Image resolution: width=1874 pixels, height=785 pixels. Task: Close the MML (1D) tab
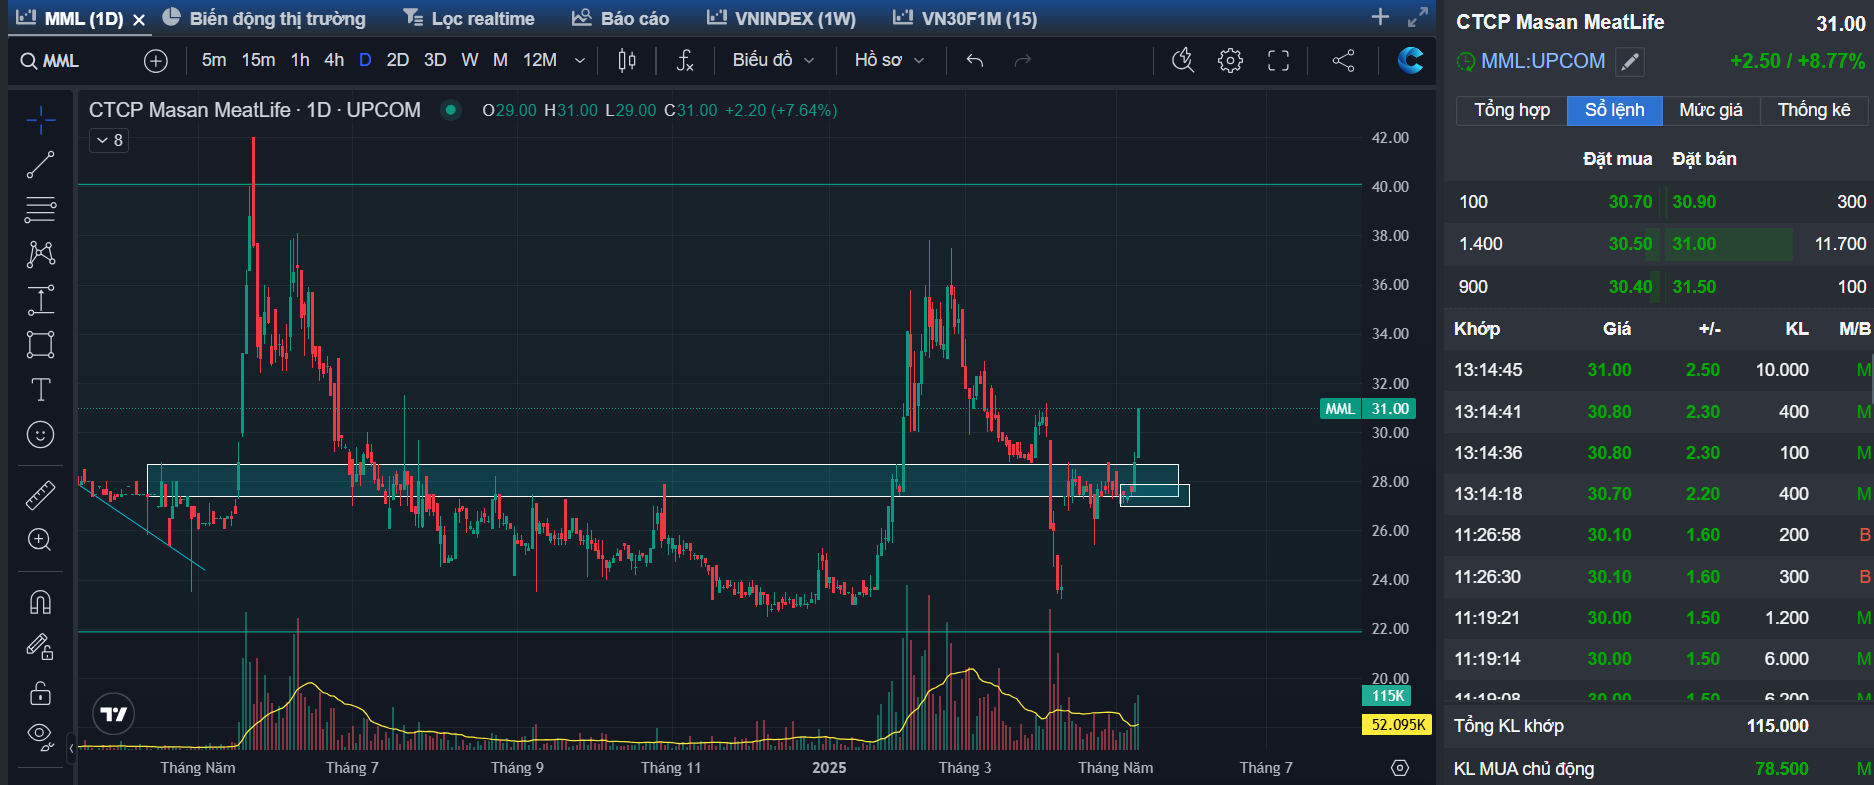pos(139,20)
